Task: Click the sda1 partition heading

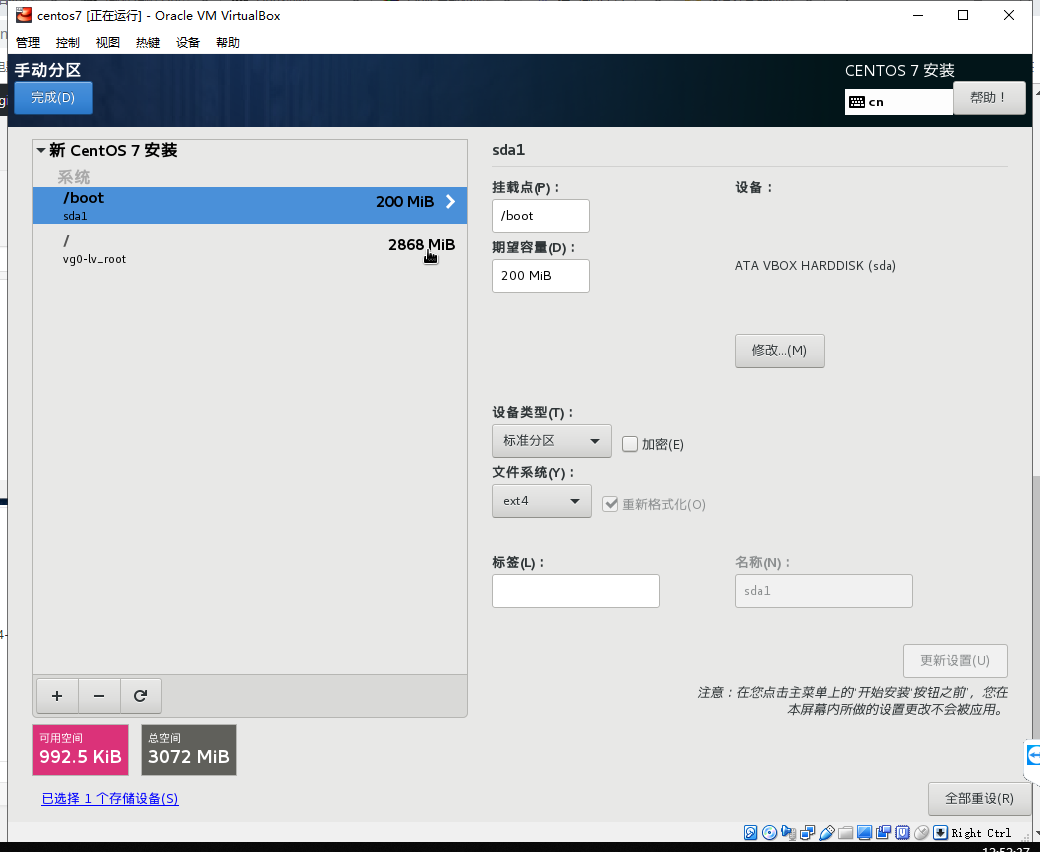Action: coord(509,150)
